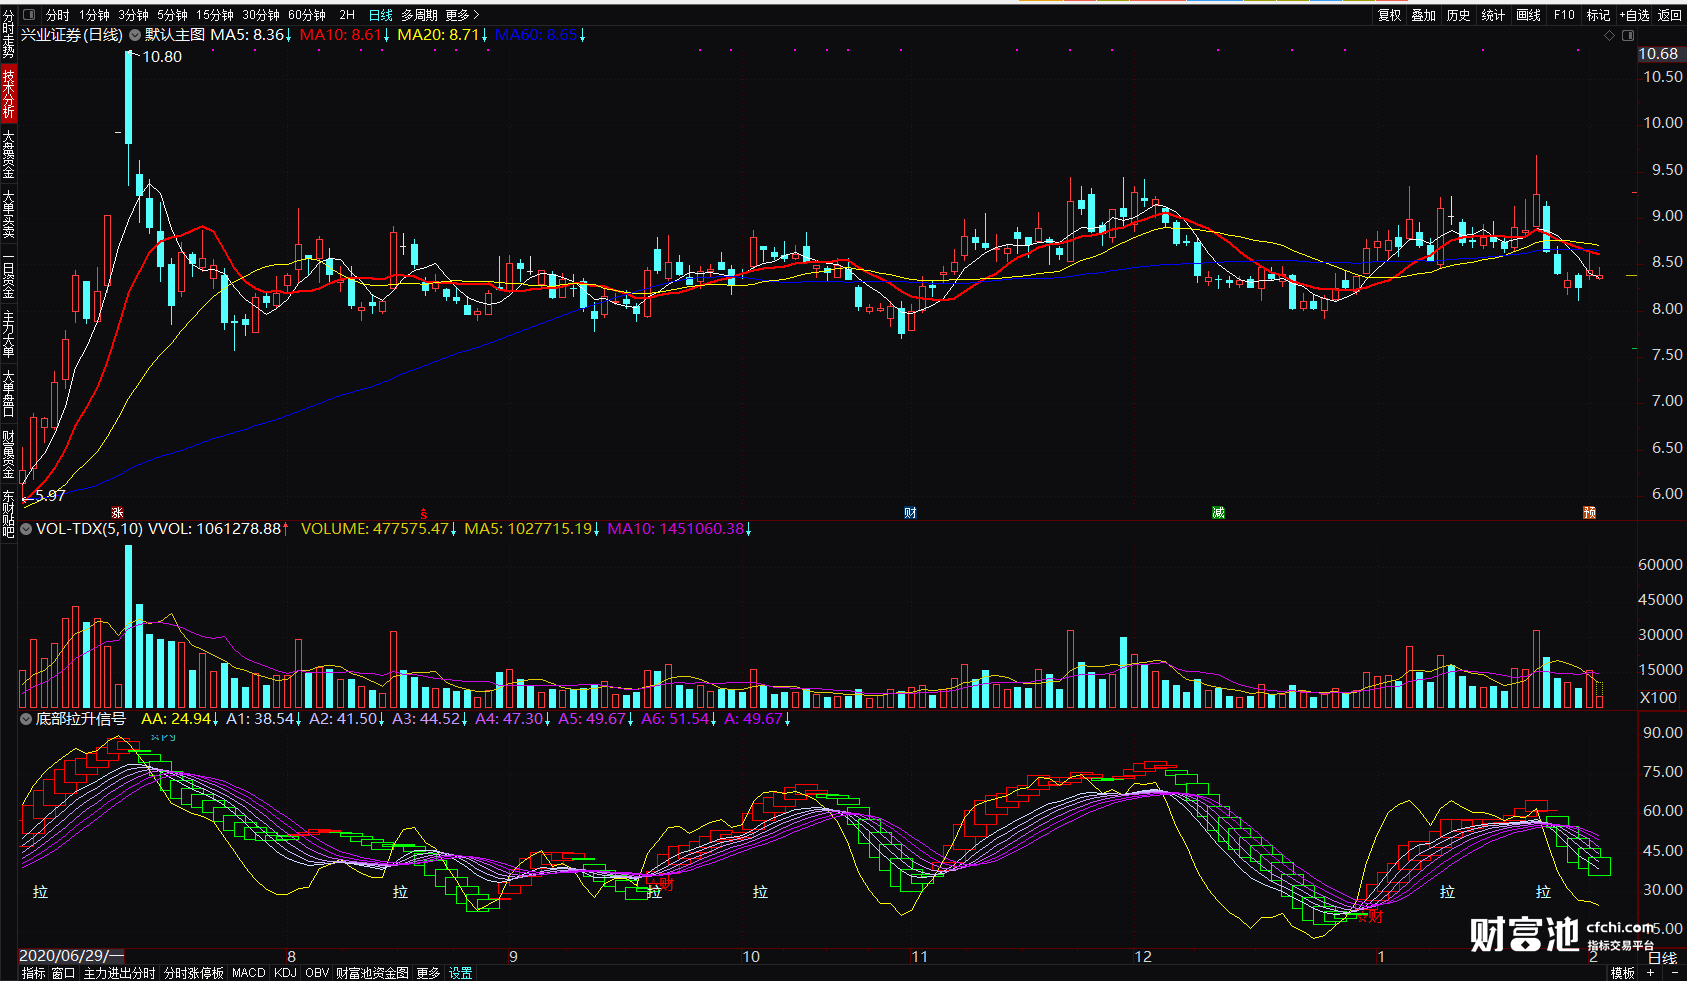Click the 返回 back button

pos(1670,15)
